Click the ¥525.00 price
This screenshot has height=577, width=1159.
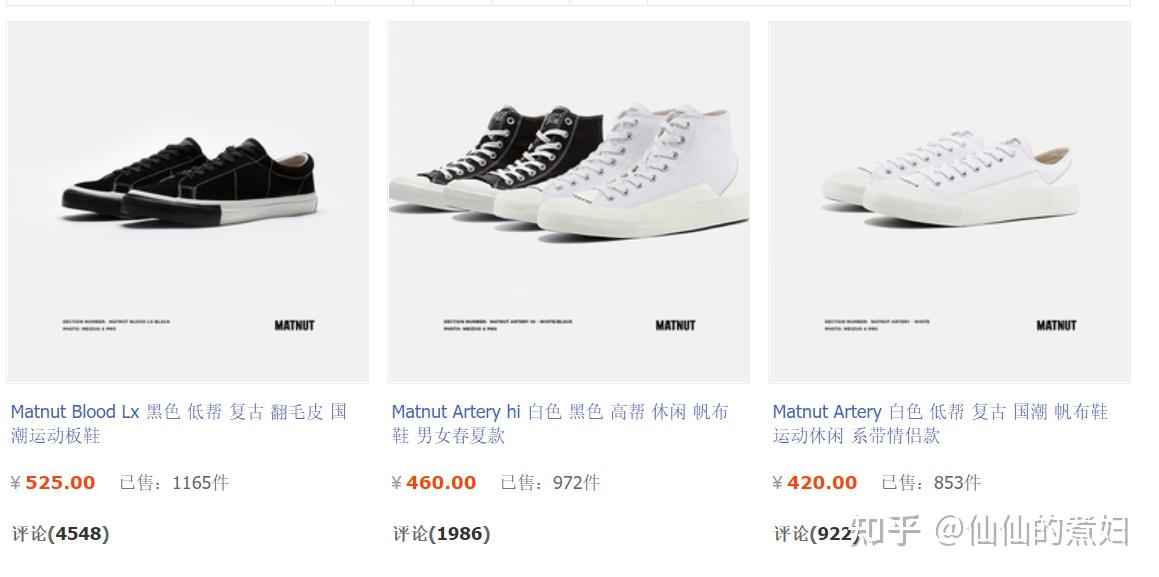pos(54,483)
